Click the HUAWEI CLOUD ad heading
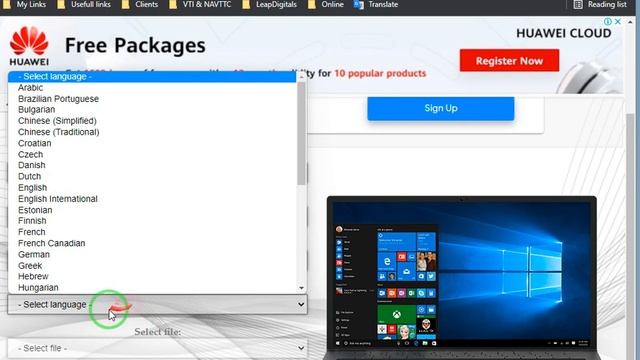640x360 pixels. [564, 33]
